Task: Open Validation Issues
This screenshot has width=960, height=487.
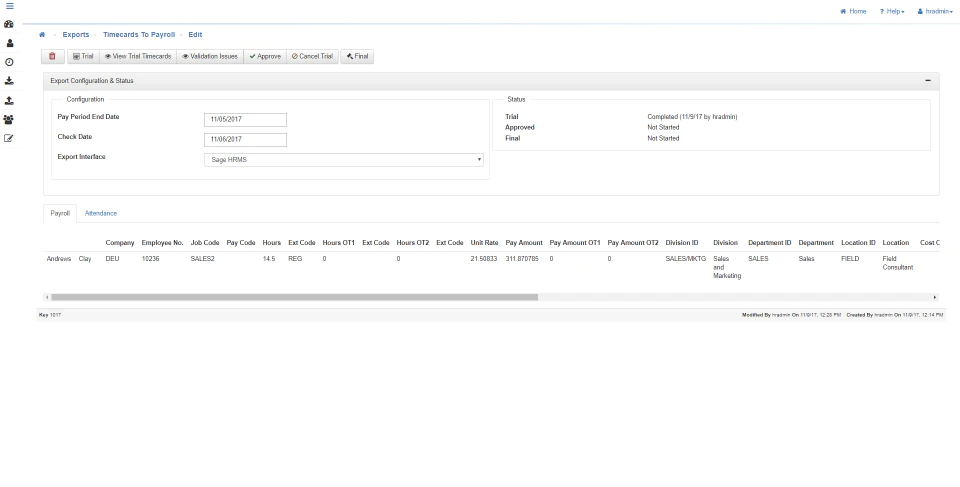Action: pos(210,56)
